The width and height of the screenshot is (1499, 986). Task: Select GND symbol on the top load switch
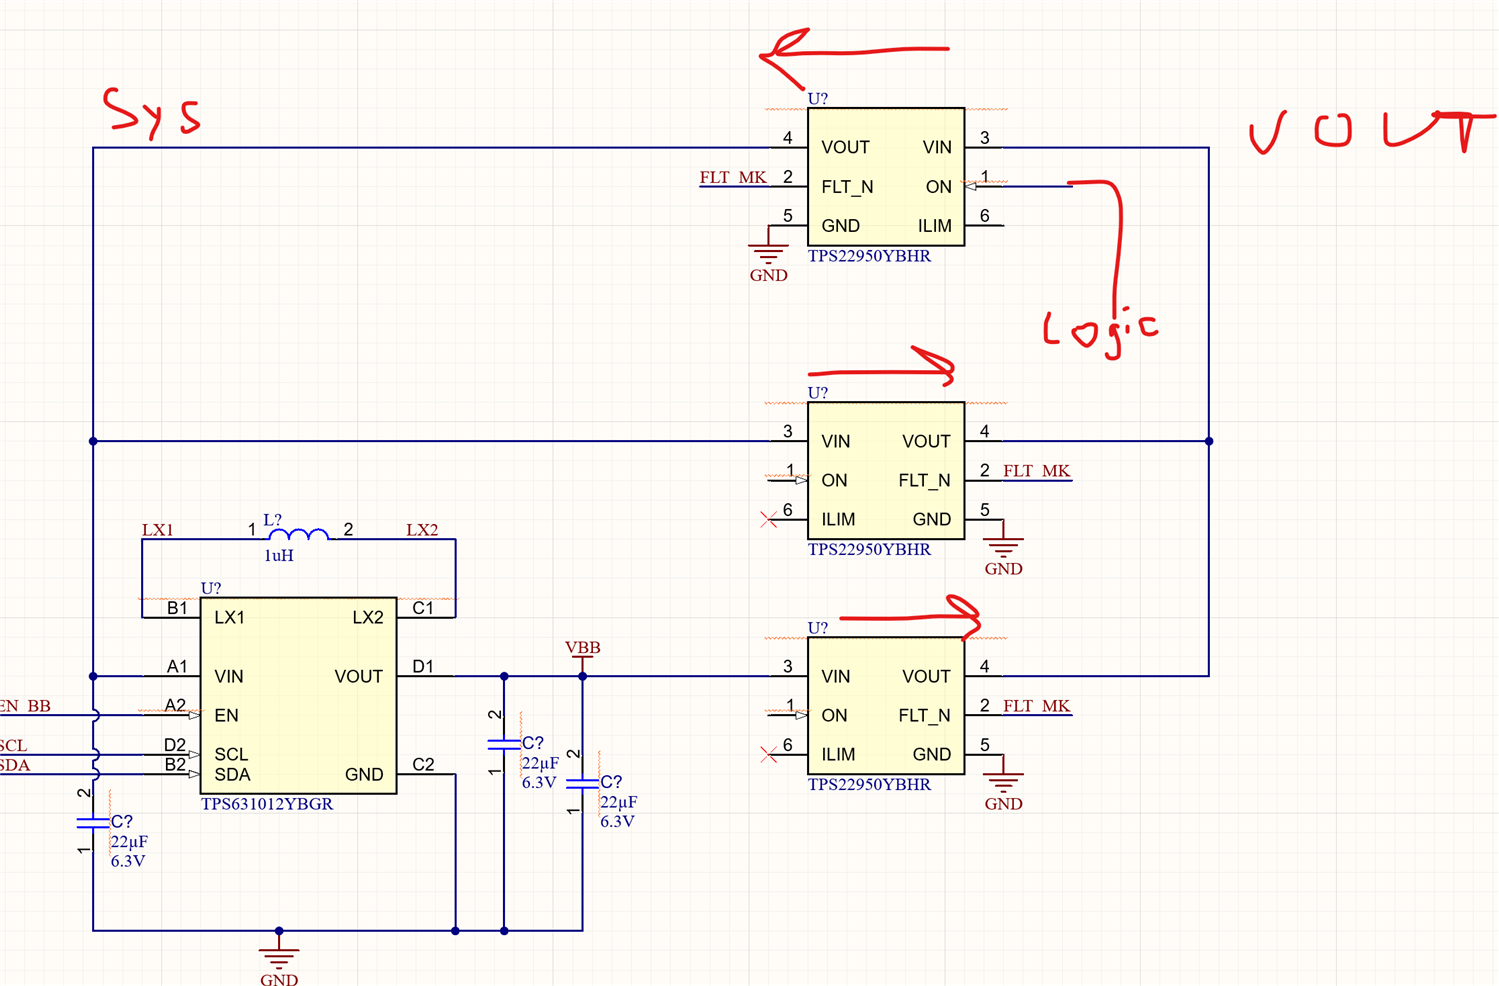point(768,254)
